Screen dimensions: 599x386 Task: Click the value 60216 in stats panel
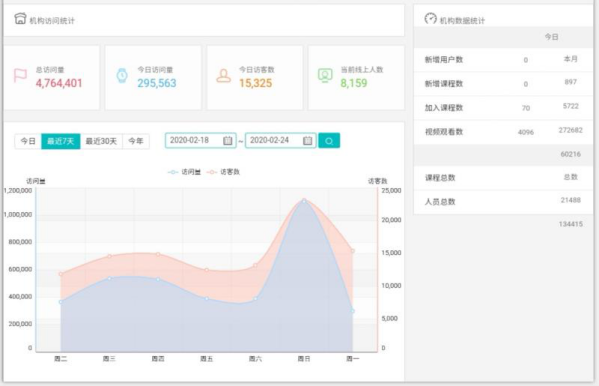[x=570, y=154]
